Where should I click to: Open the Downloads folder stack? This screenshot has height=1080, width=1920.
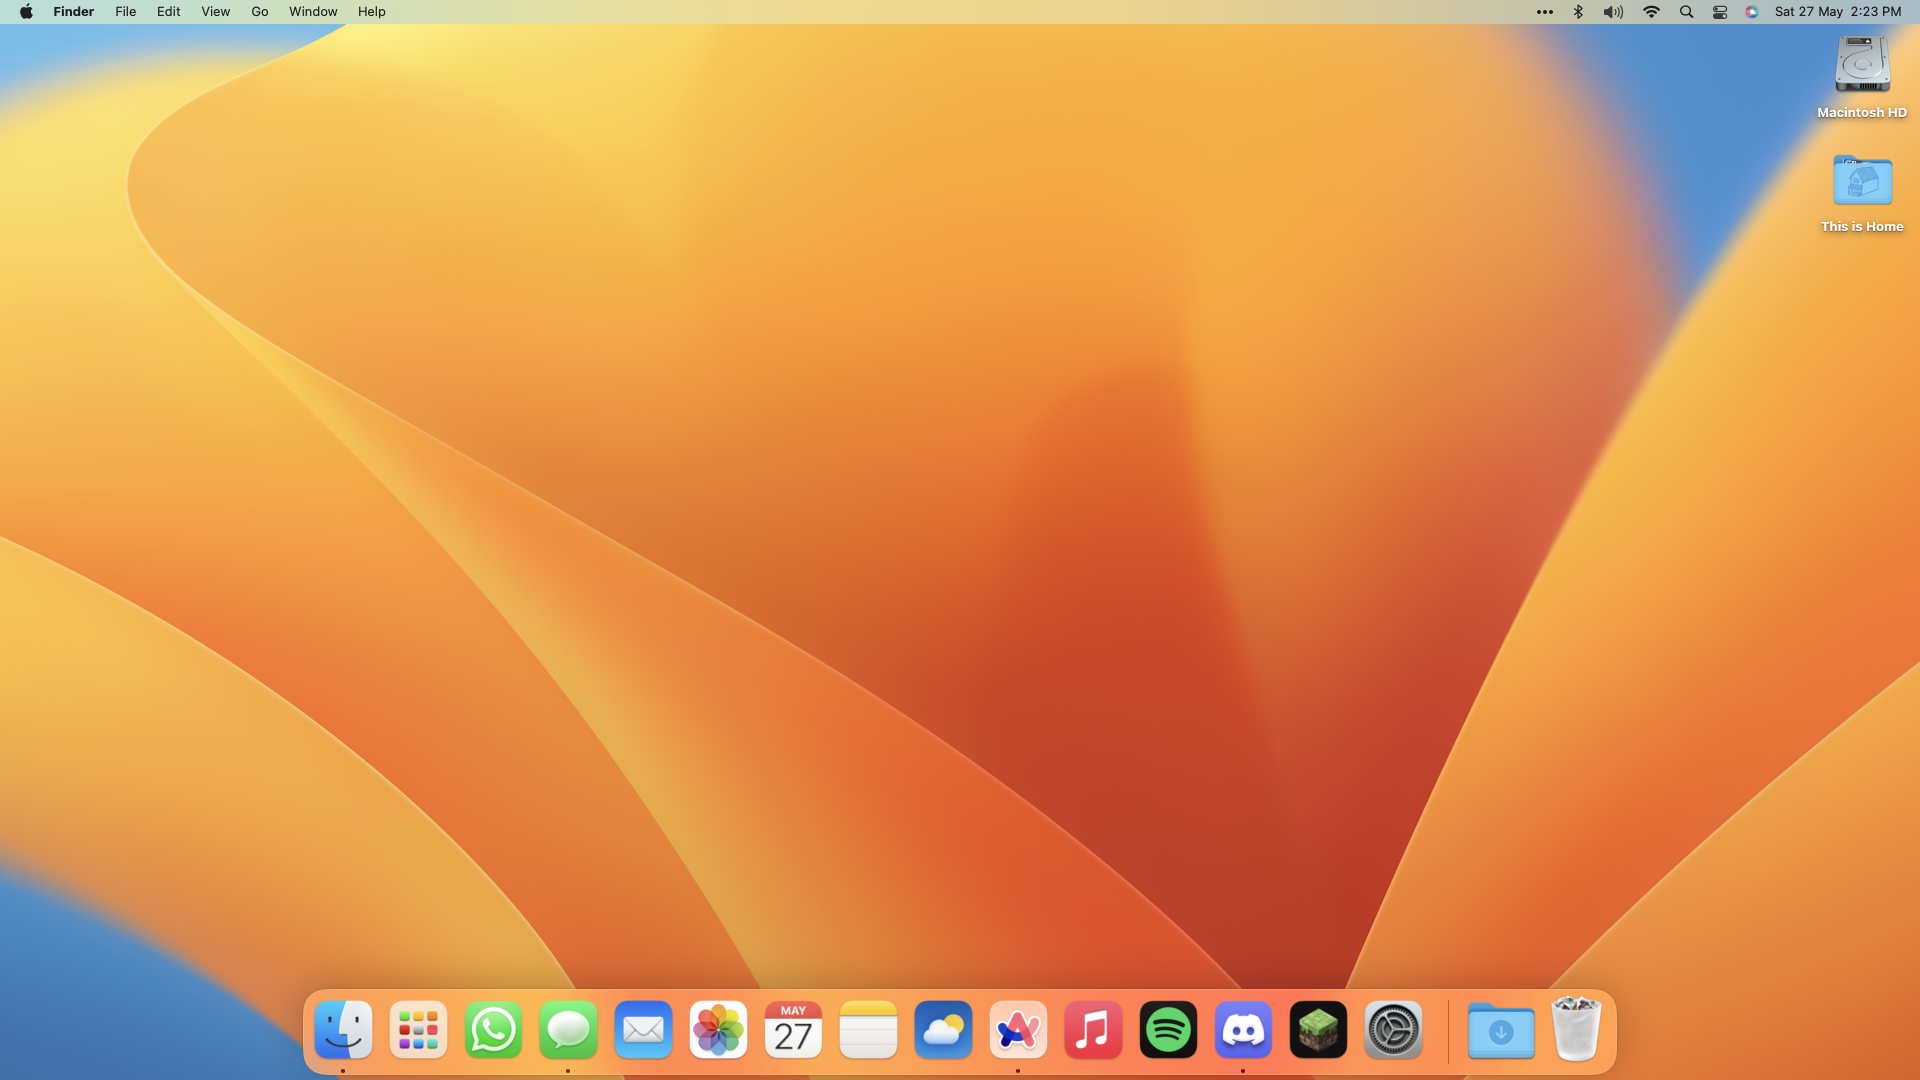tap(1501, 1029)
